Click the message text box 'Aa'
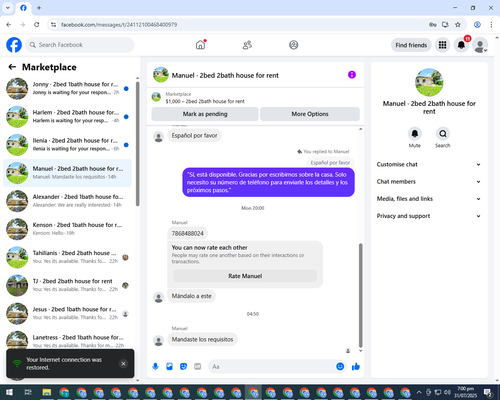500x400 pixels. (x=272, y=367)
